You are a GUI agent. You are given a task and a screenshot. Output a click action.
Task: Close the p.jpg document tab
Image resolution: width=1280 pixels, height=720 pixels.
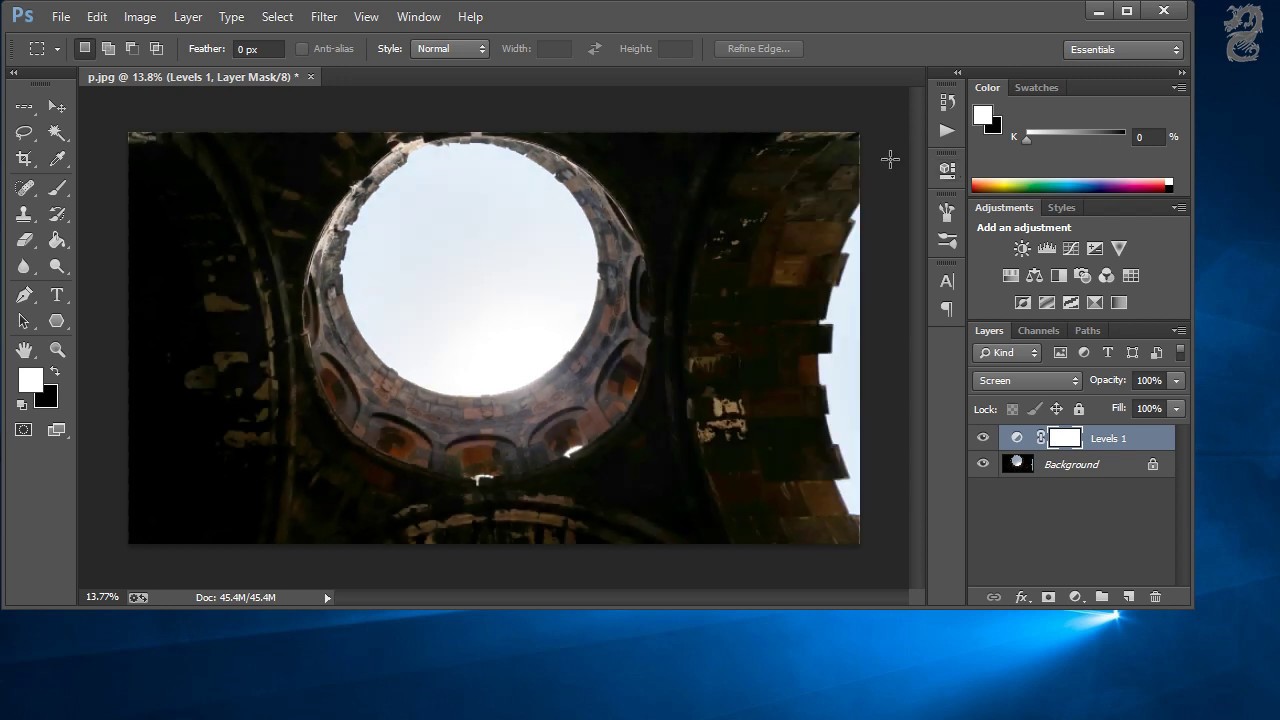tap(311, 77)
